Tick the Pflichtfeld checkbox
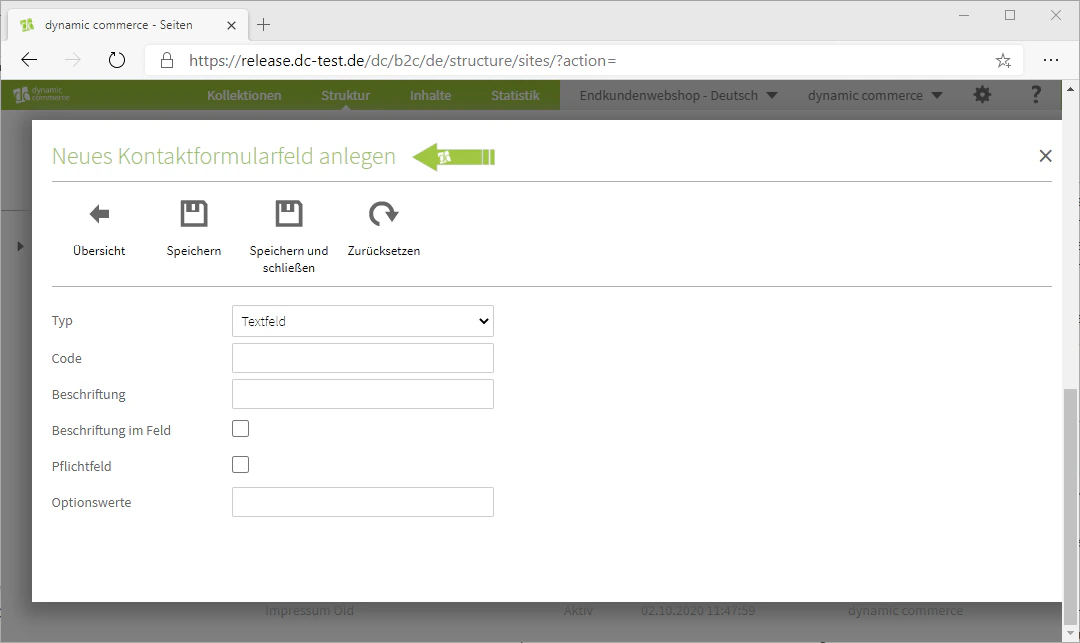The image size is (1080, 643). coord(240,465)
